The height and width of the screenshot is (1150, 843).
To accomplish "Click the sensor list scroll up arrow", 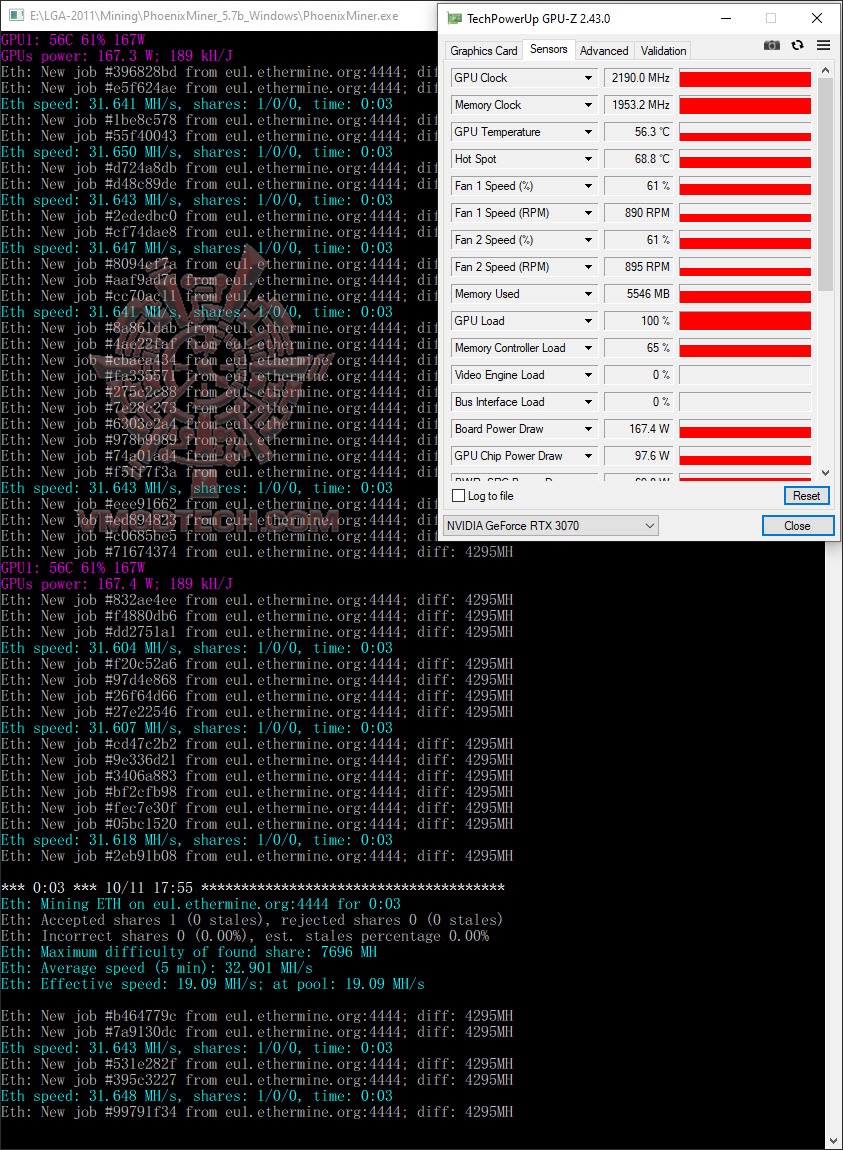I will [x=825, y=70].
